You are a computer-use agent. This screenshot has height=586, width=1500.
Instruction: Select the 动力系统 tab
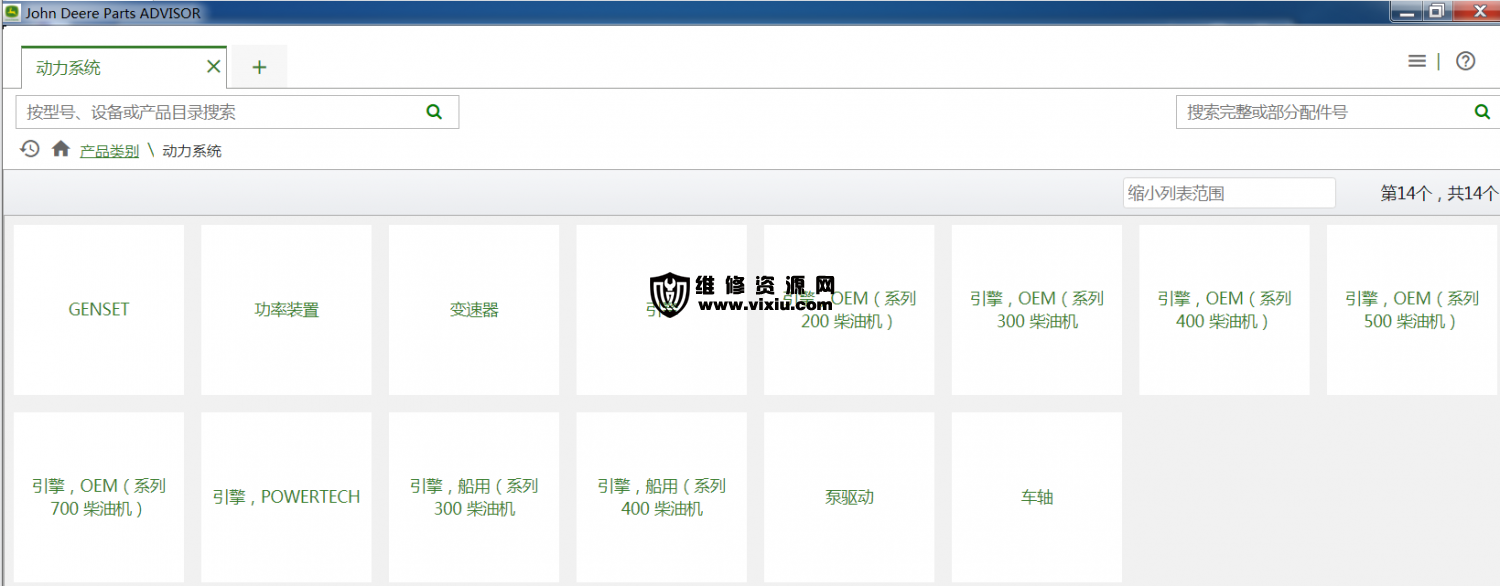[x=124, y=67]
